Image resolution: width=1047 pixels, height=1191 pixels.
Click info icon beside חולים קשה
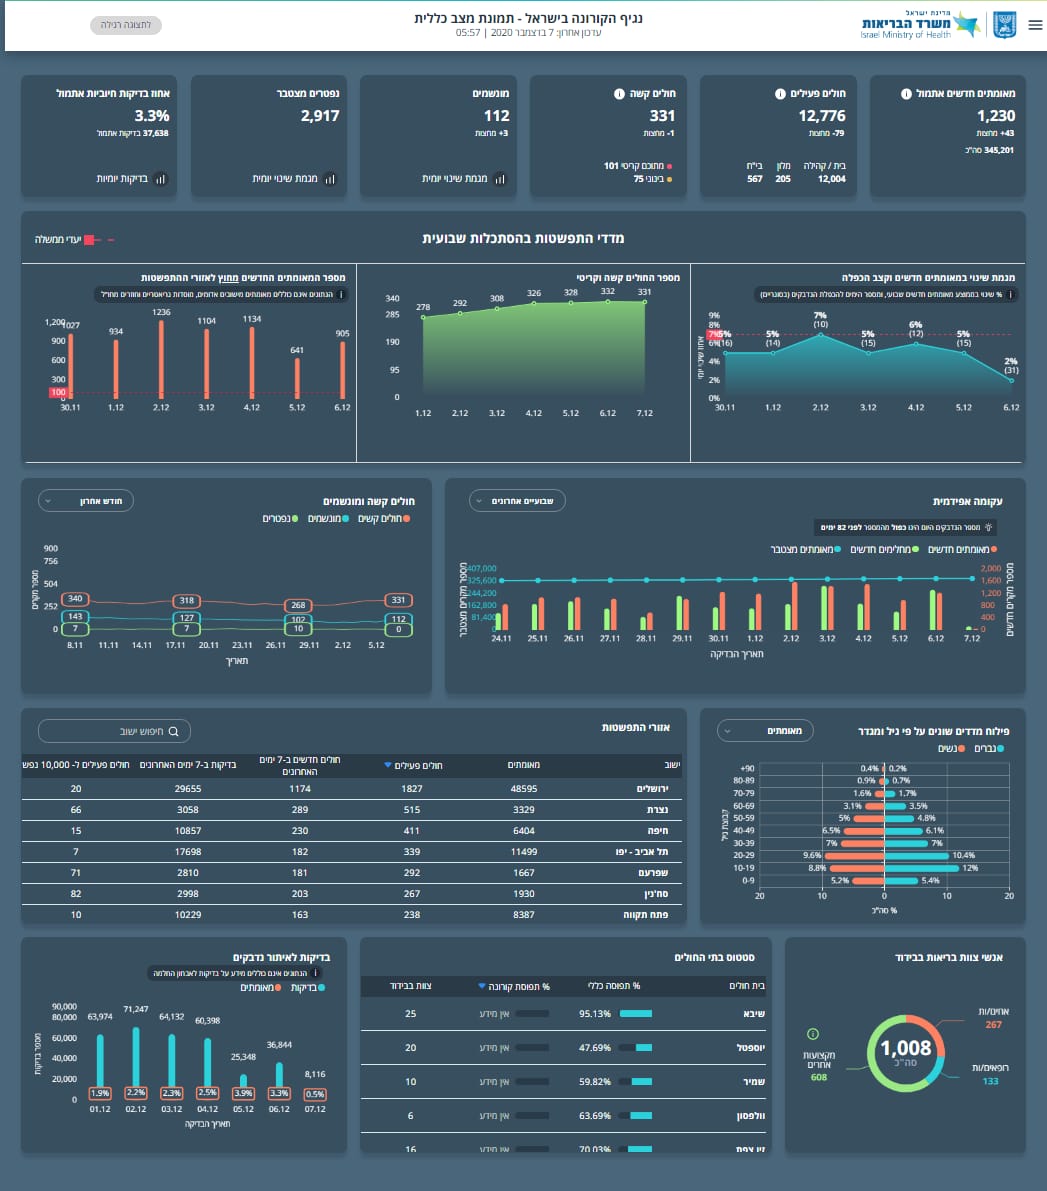[x=620, y=94]
